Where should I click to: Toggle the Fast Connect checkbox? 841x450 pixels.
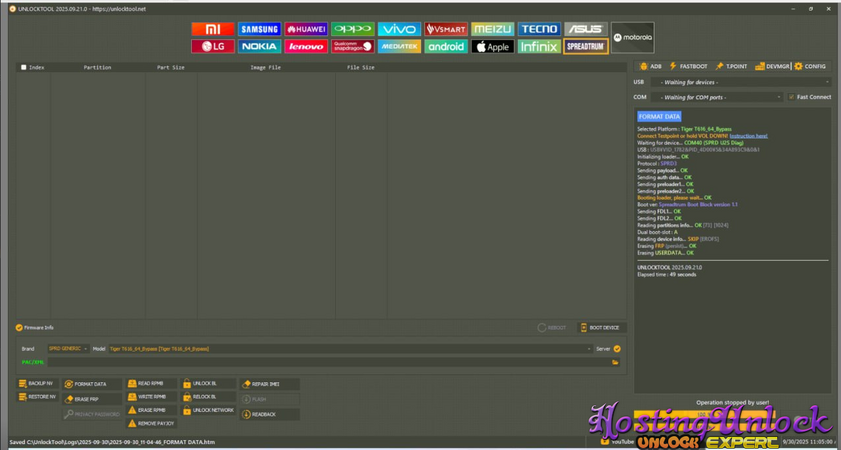[x=791, y=97]
